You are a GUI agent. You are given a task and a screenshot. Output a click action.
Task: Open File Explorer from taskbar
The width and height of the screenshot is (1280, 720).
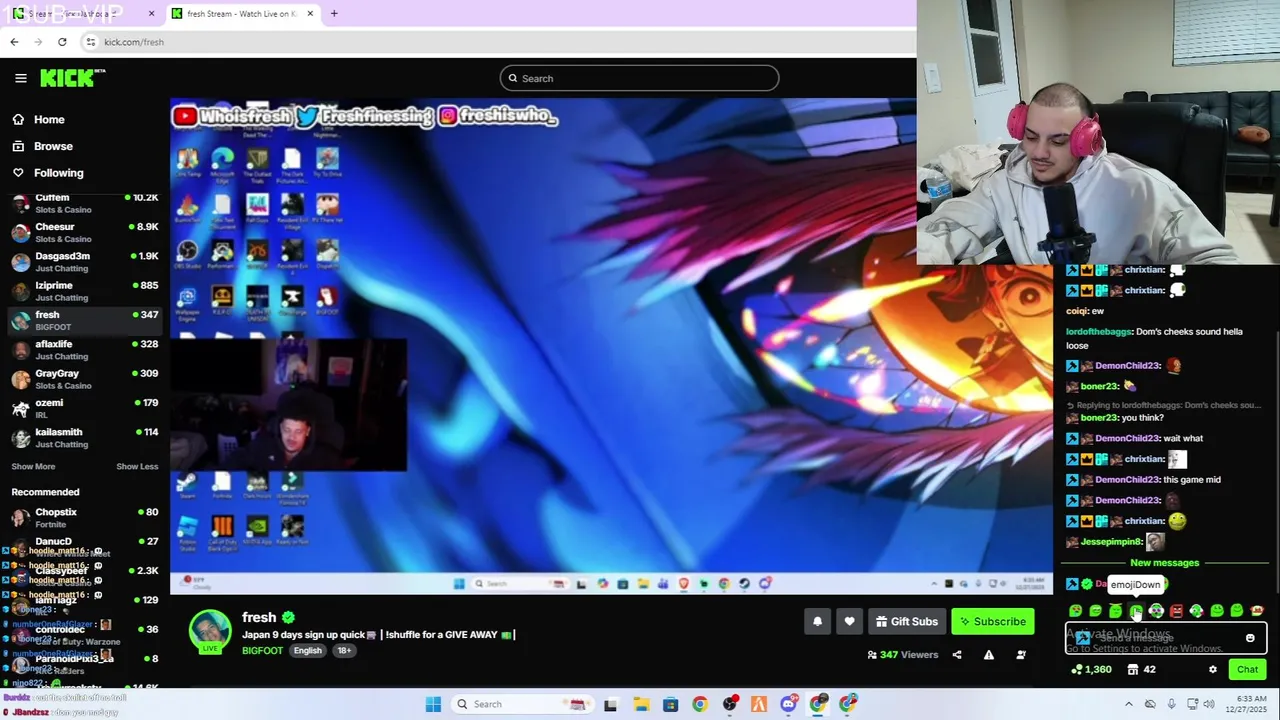click(x=640, y=704)
